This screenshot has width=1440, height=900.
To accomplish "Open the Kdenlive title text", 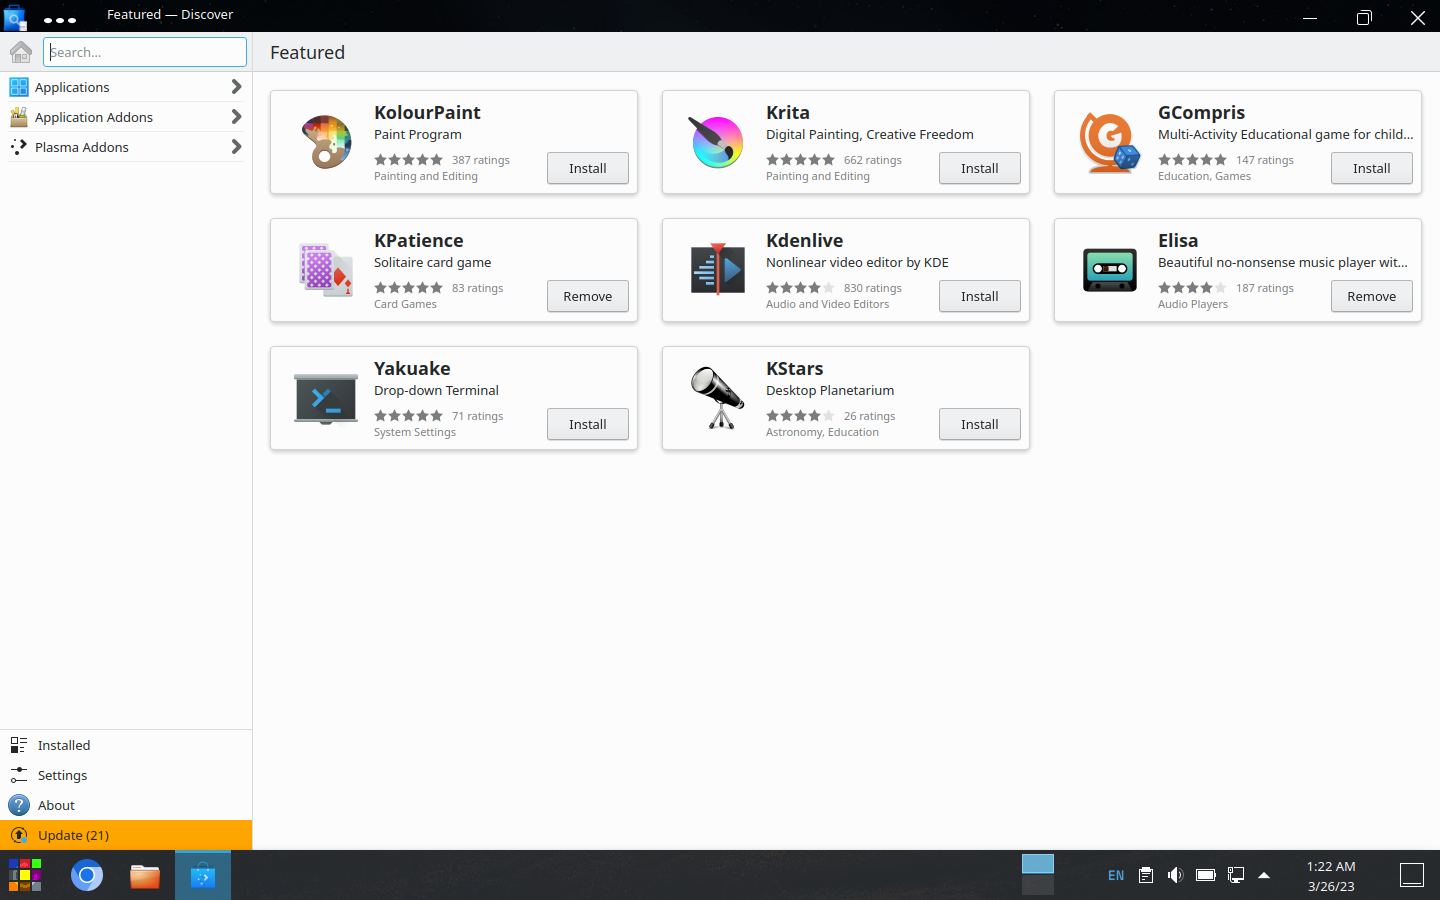I will coord(804,240).
